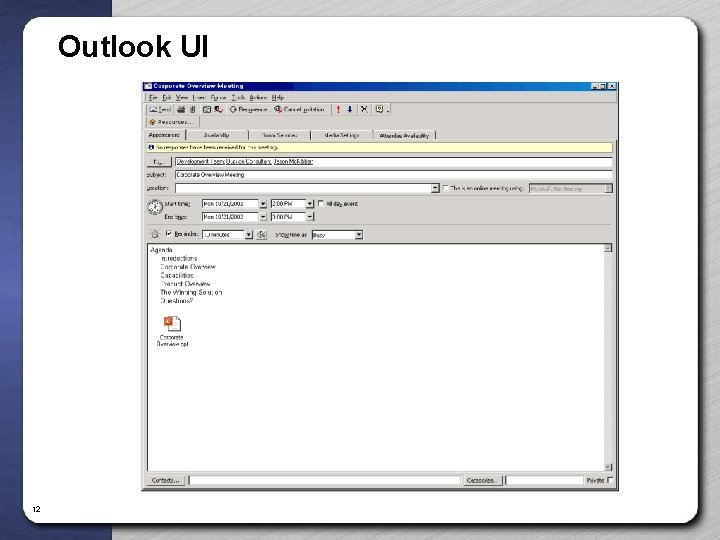
Task: Click the Corporate Overview.ppt attachment icon
Action: click(x=172, y=324)
